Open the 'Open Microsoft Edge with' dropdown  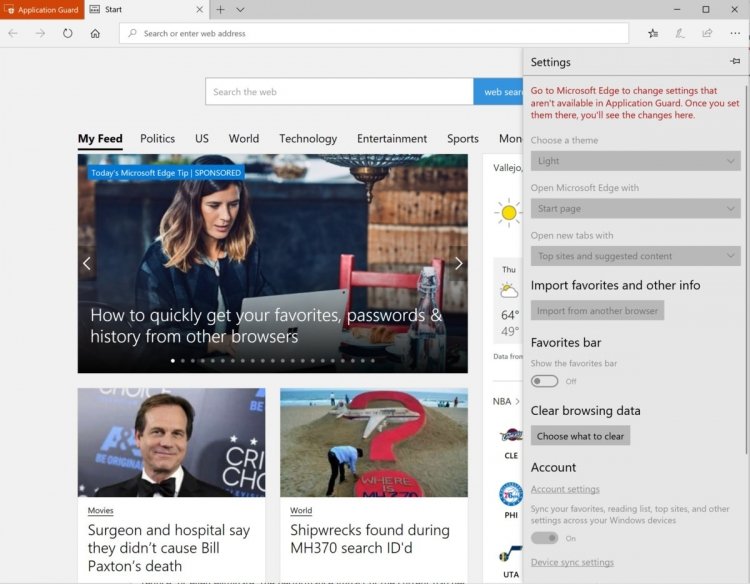pyautogui.click(x=636, y=209)
